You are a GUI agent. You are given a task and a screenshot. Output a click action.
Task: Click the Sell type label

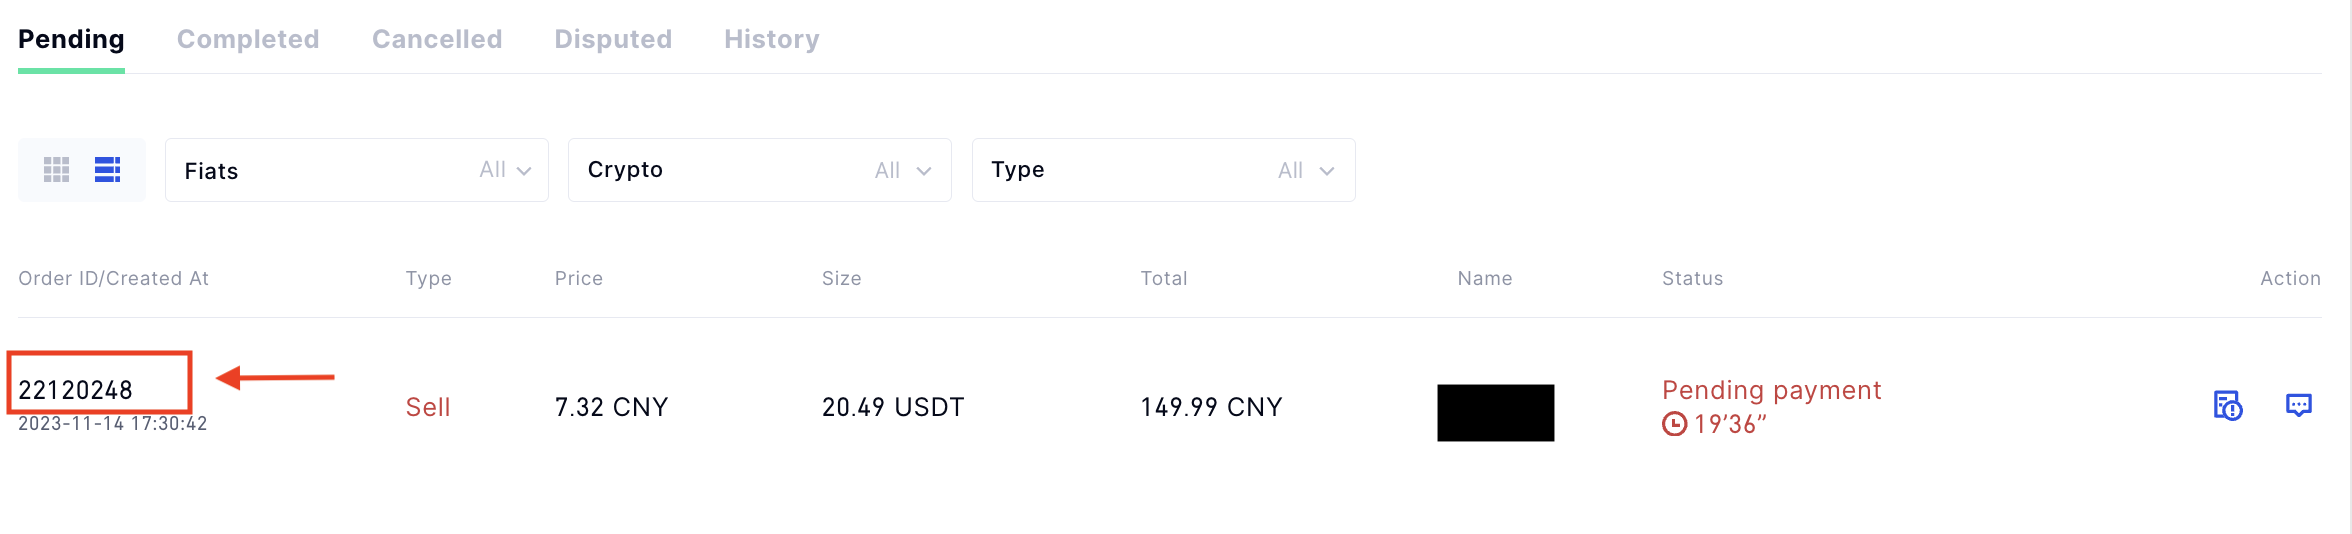428,407
